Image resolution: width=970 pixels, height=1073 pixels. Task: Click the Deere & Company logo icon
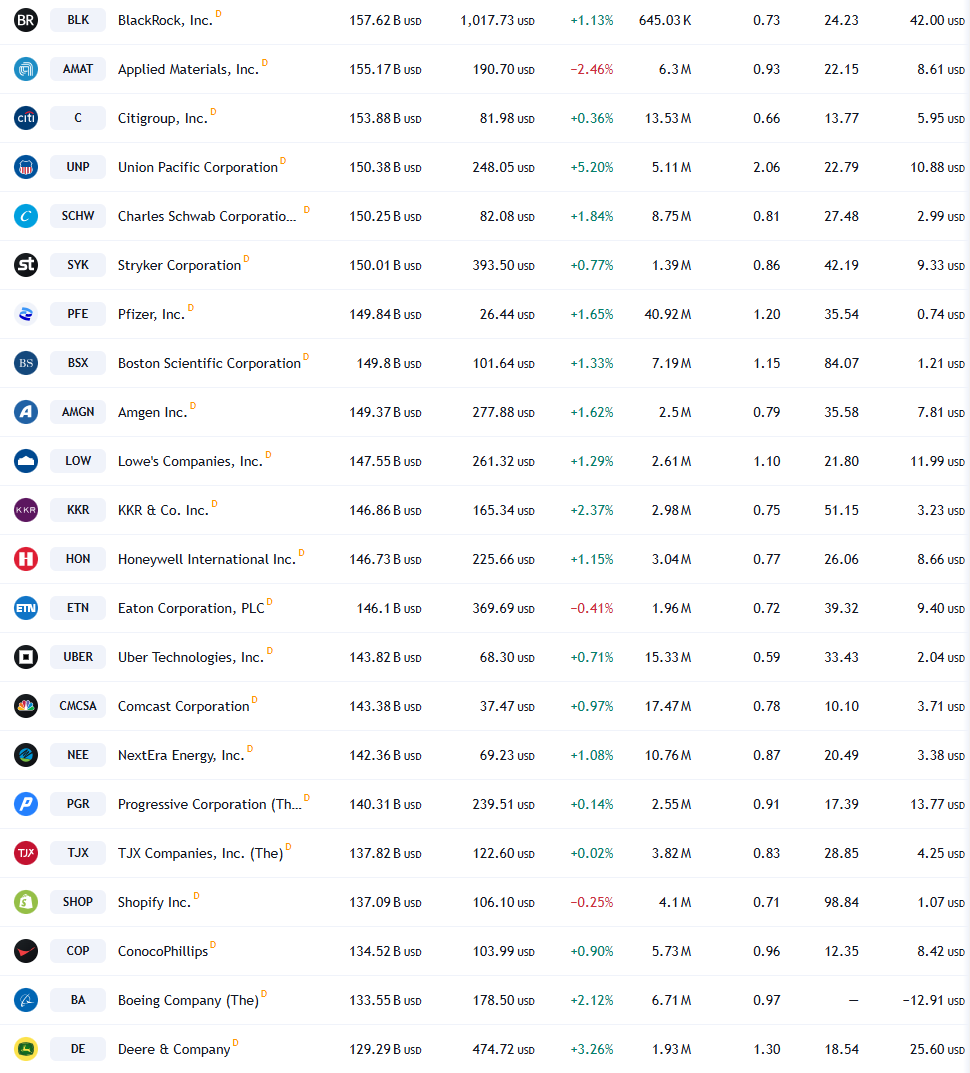[26, 1049]
